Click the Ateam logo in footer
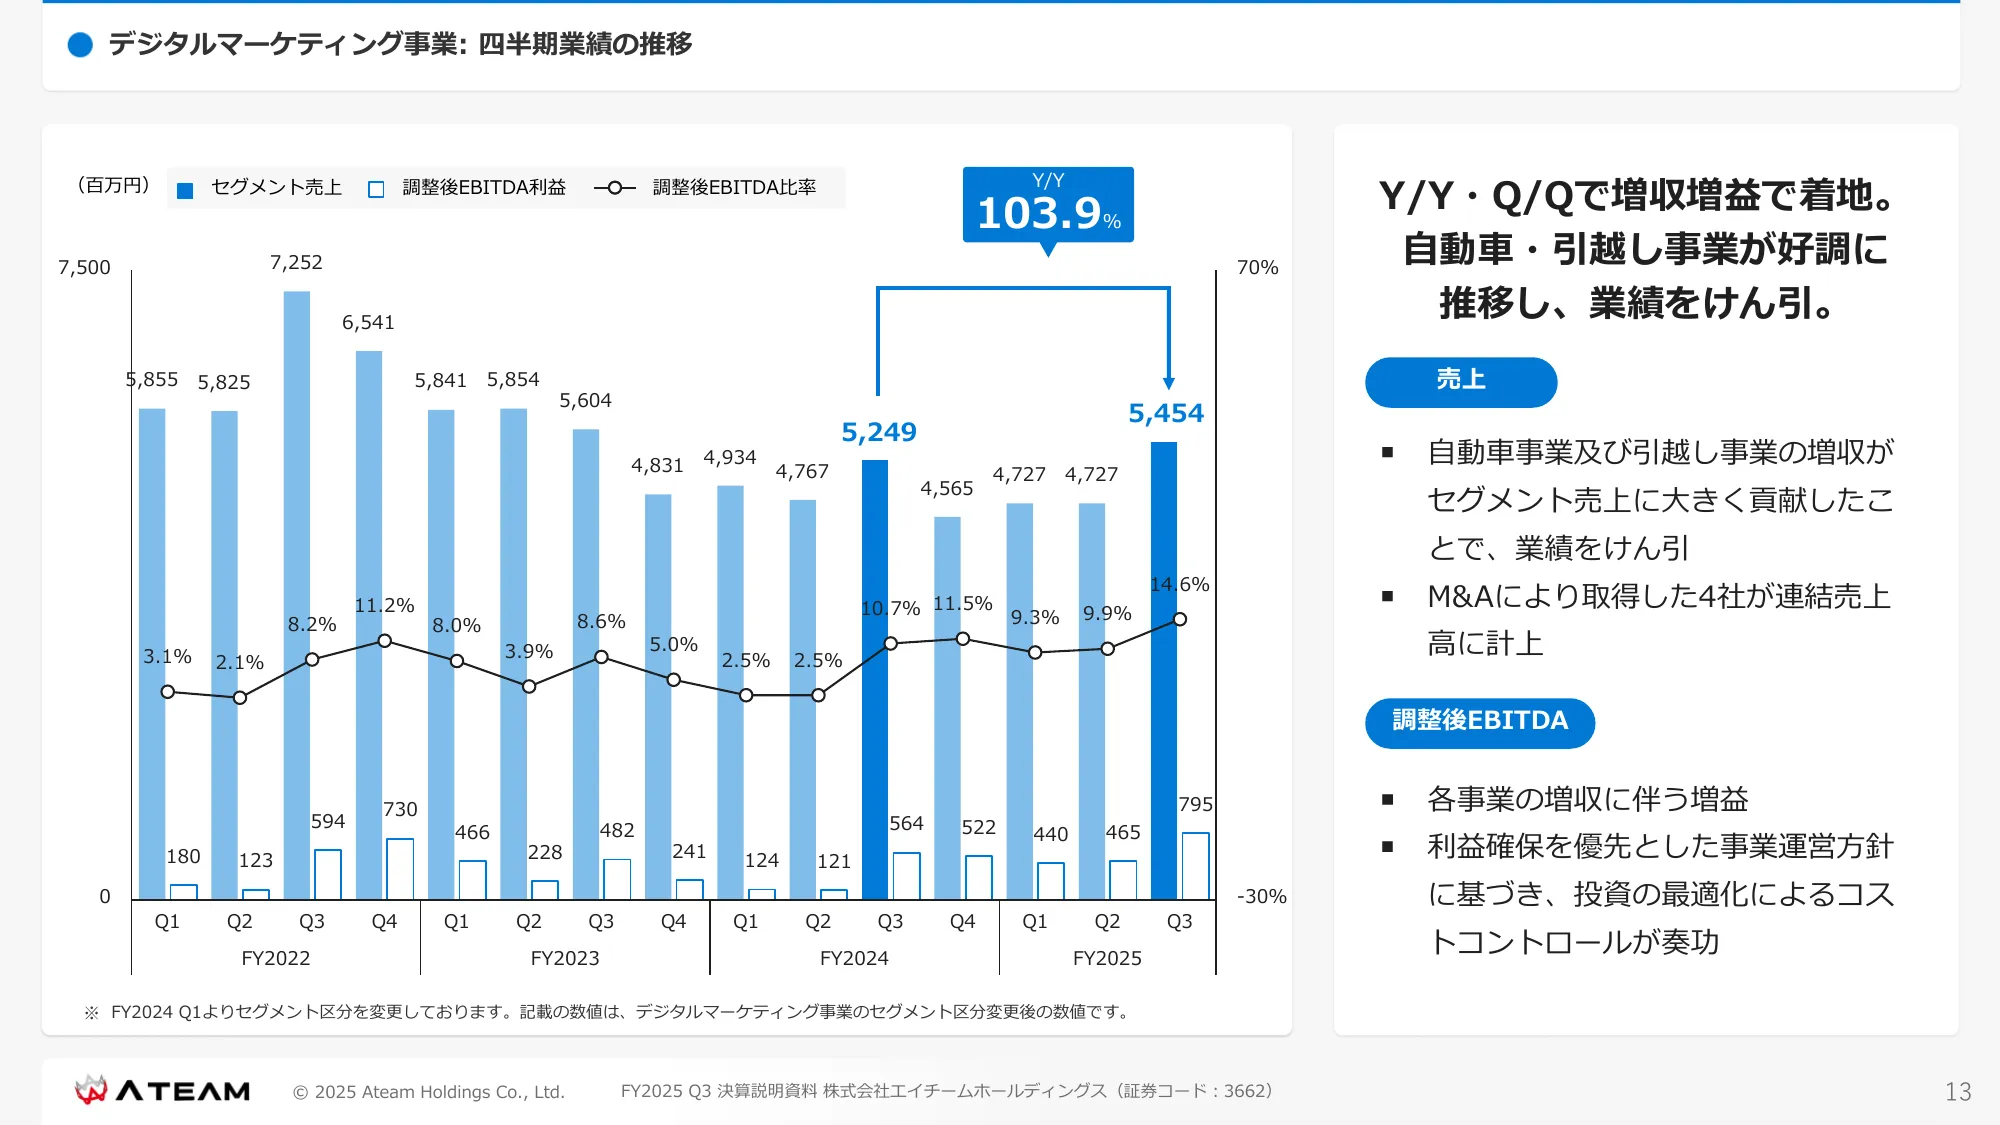Image resolution: width=2000 pixels, height=1125 pixels. 163,1090
